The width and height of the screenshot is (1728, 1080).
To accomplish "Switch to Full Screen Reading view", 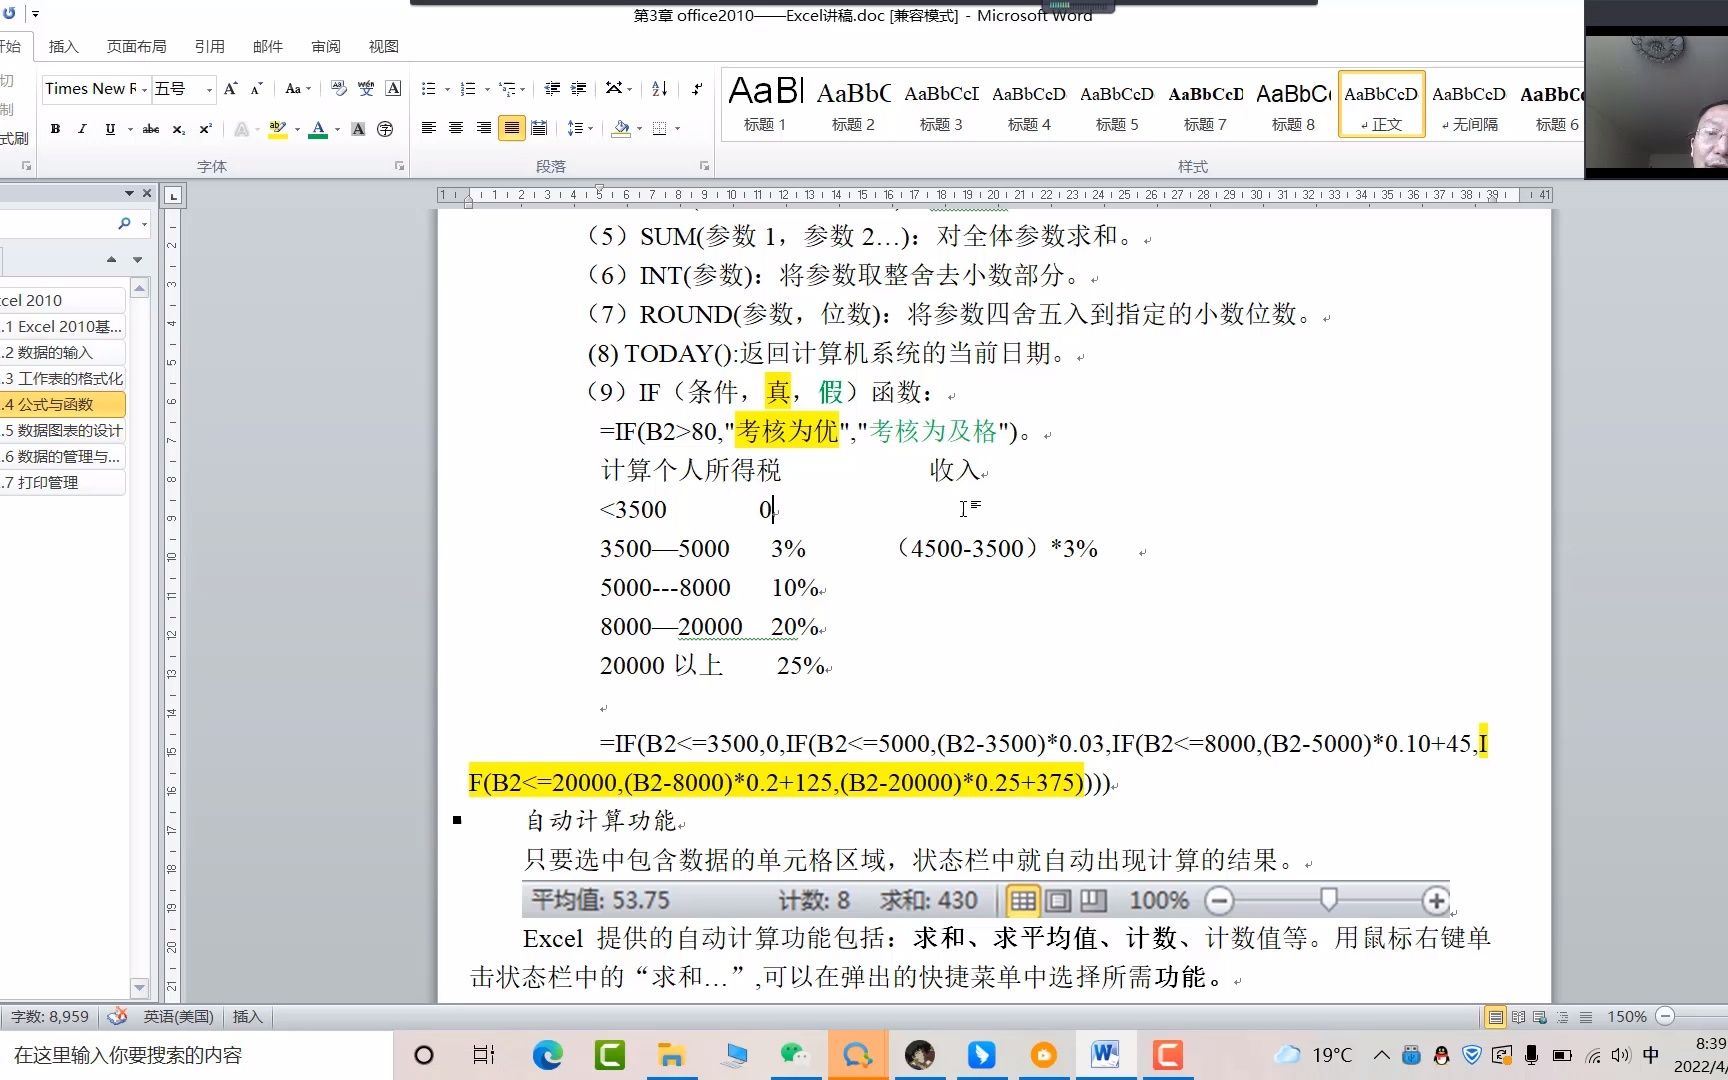I will [1518, 1017].
